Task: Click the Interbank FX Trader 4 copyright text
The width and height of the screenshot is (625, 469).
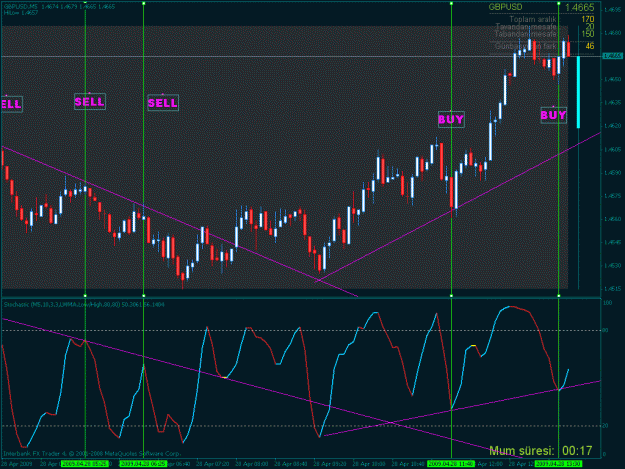Action: [x=92, y=453]
